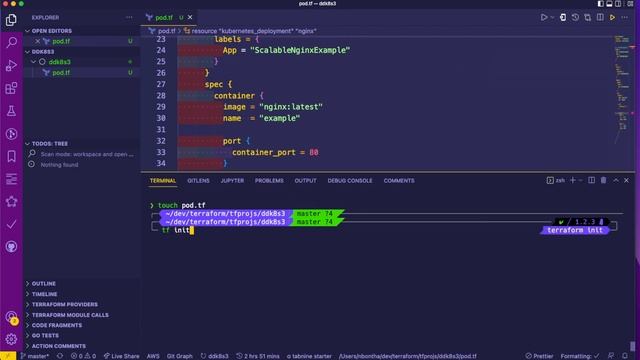Open the Bookmarks view in activity bar
The image size is (640, 360).
click(x=11, y=156)
